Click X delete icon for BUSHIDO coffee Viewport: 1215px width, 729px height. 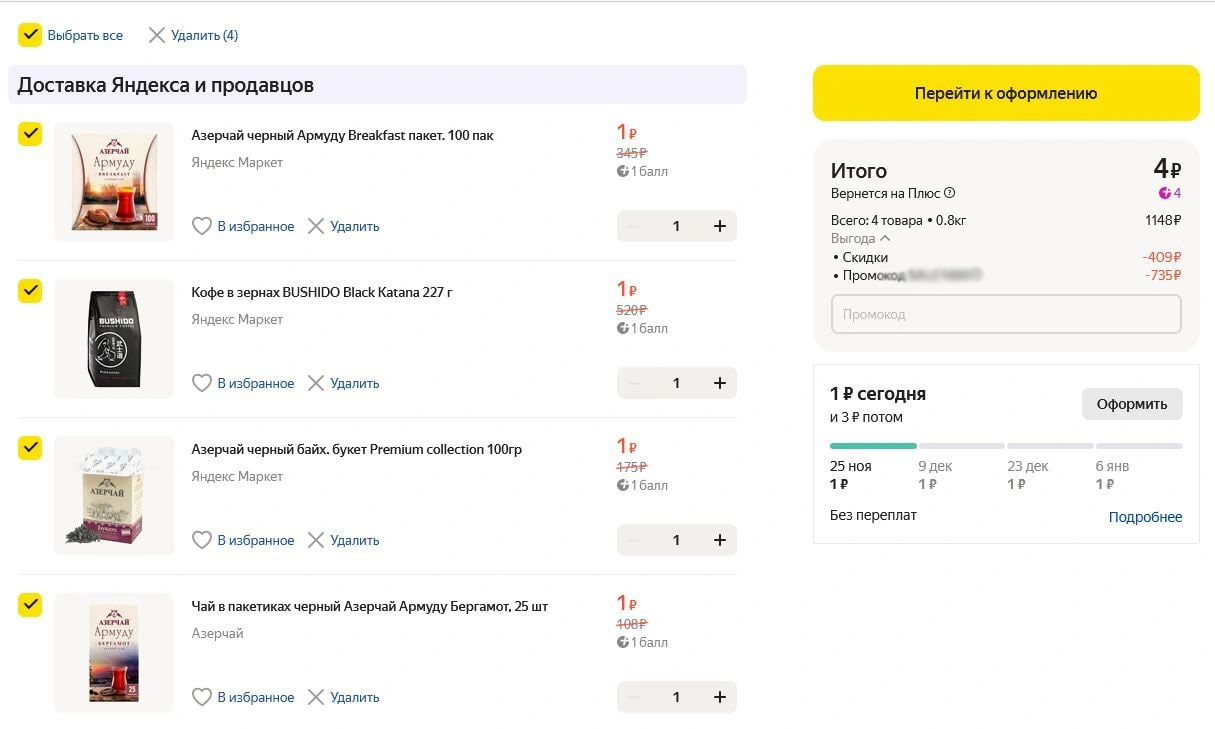coord(316,383)
